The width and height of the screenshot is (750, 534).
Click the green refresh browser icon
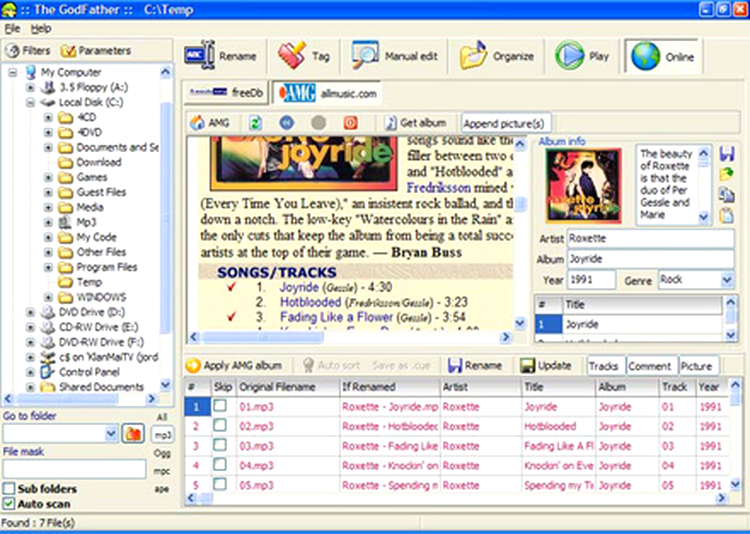pyautogui.click(x=255, y=123)
